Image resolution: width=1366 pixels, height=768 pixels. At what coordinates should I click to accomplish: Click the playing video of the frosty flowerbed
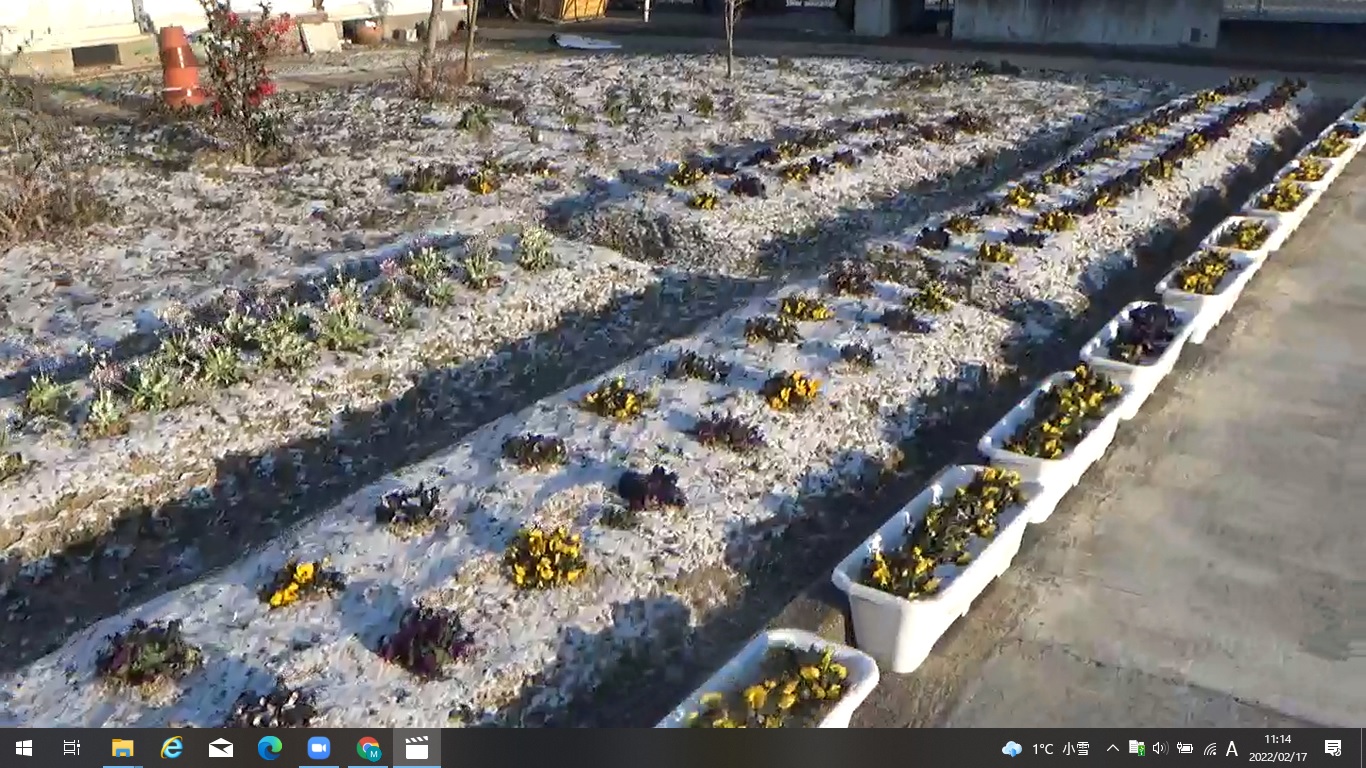point(683,364)
